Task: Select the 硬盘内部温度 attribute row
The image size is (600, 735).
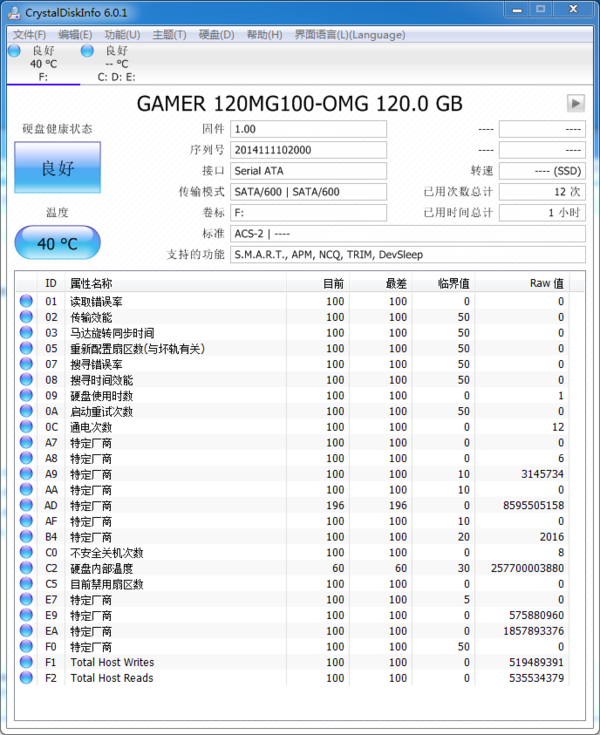Action: pyautogui.click(x=293, y=568)
